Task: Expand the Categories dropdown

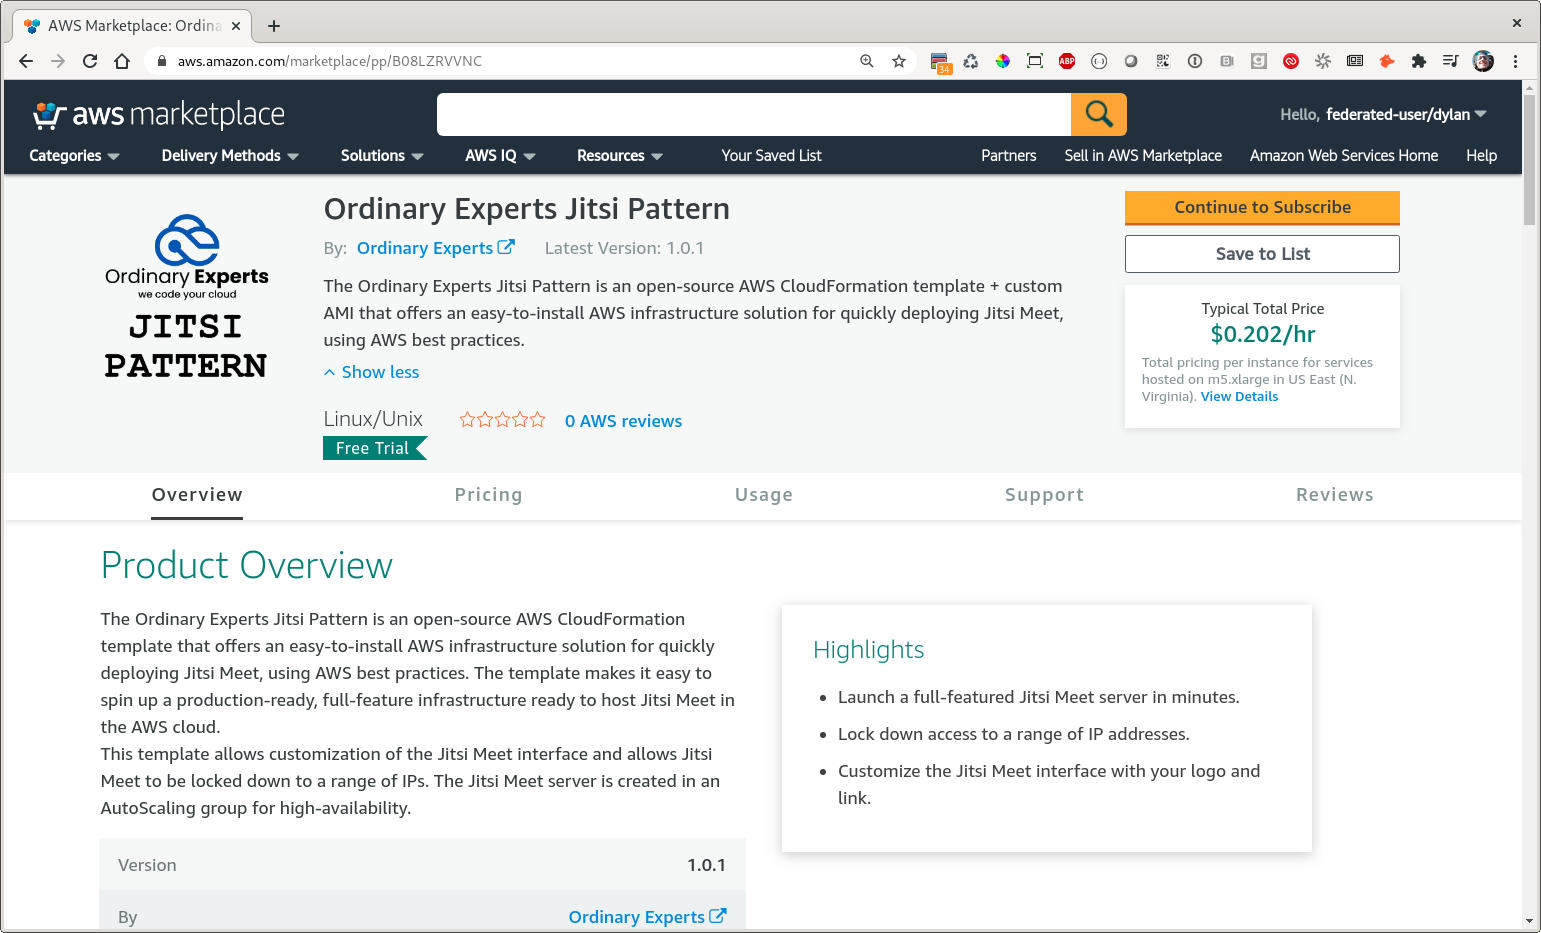Action: pyautogui.click(x=74, y=156)
